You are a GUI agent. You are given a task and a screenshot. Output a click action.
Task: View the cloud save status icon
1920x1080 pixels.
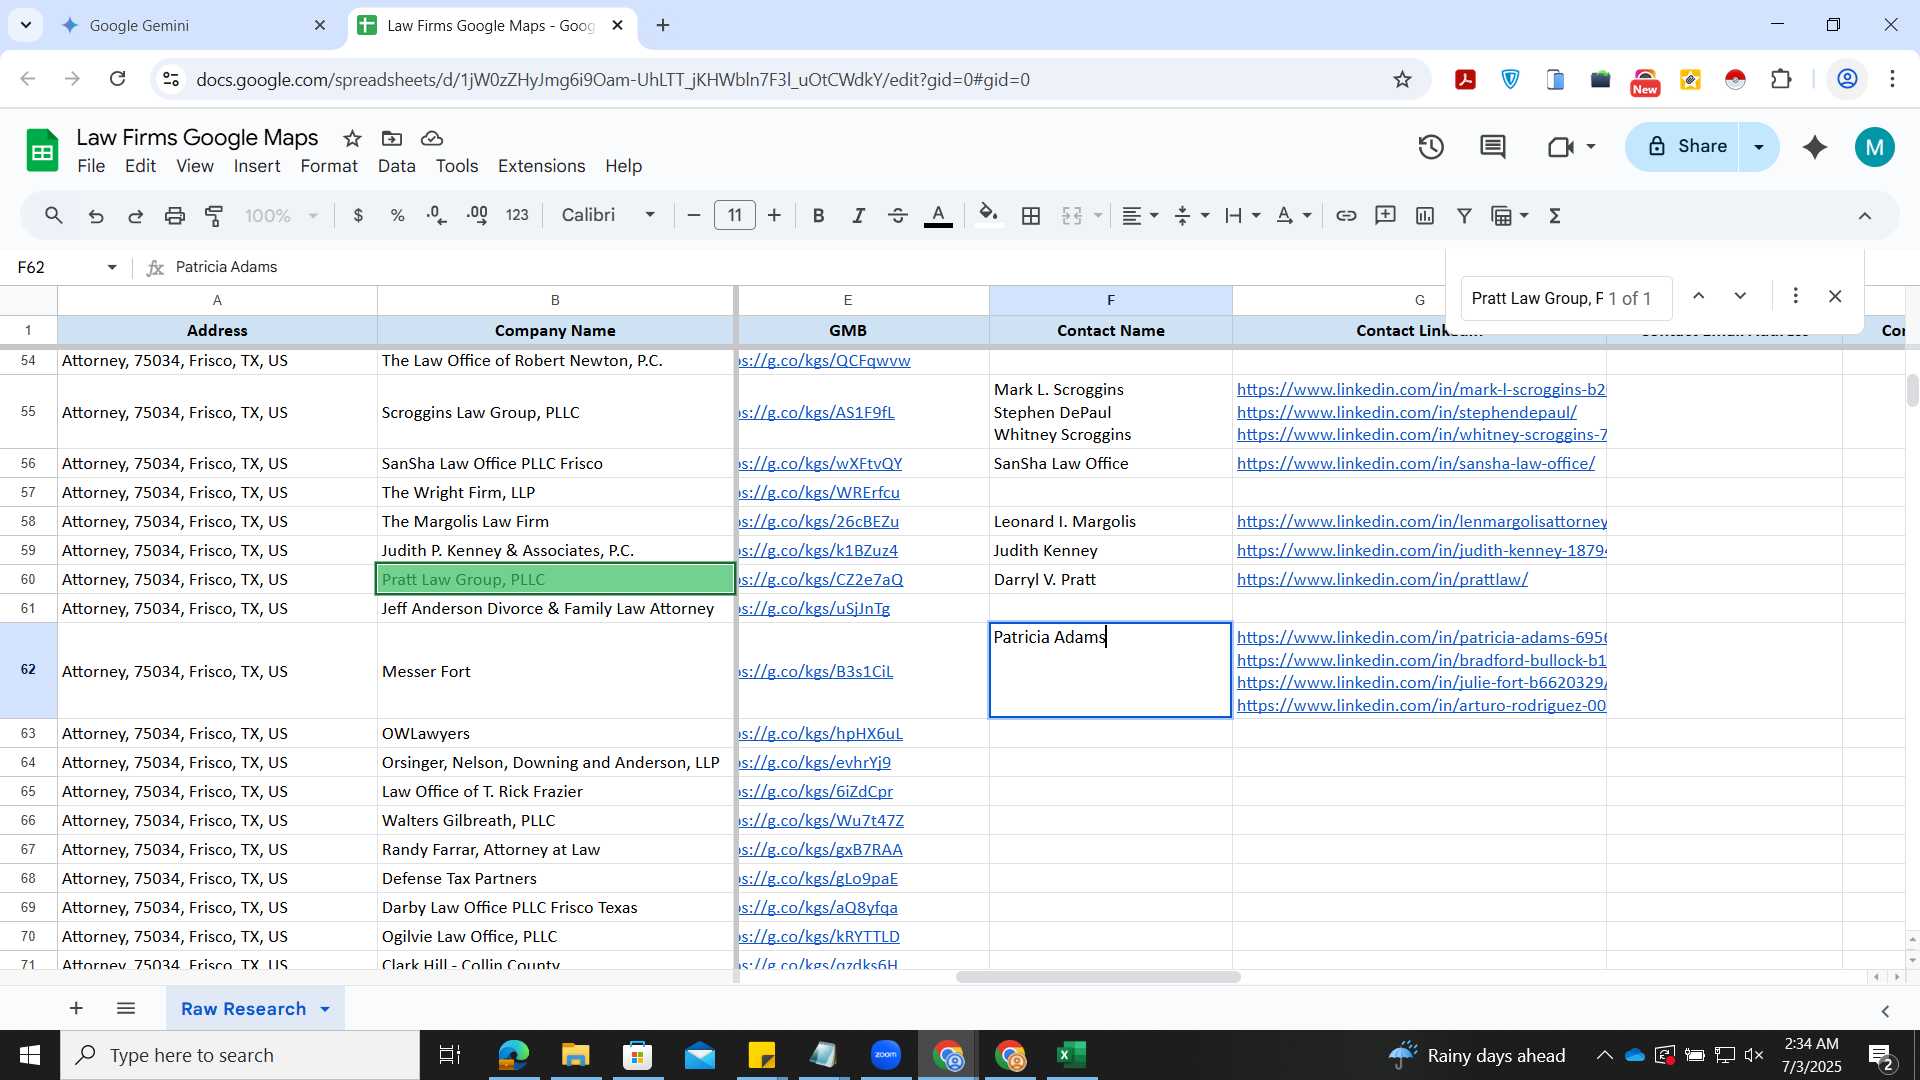(432, 138)
